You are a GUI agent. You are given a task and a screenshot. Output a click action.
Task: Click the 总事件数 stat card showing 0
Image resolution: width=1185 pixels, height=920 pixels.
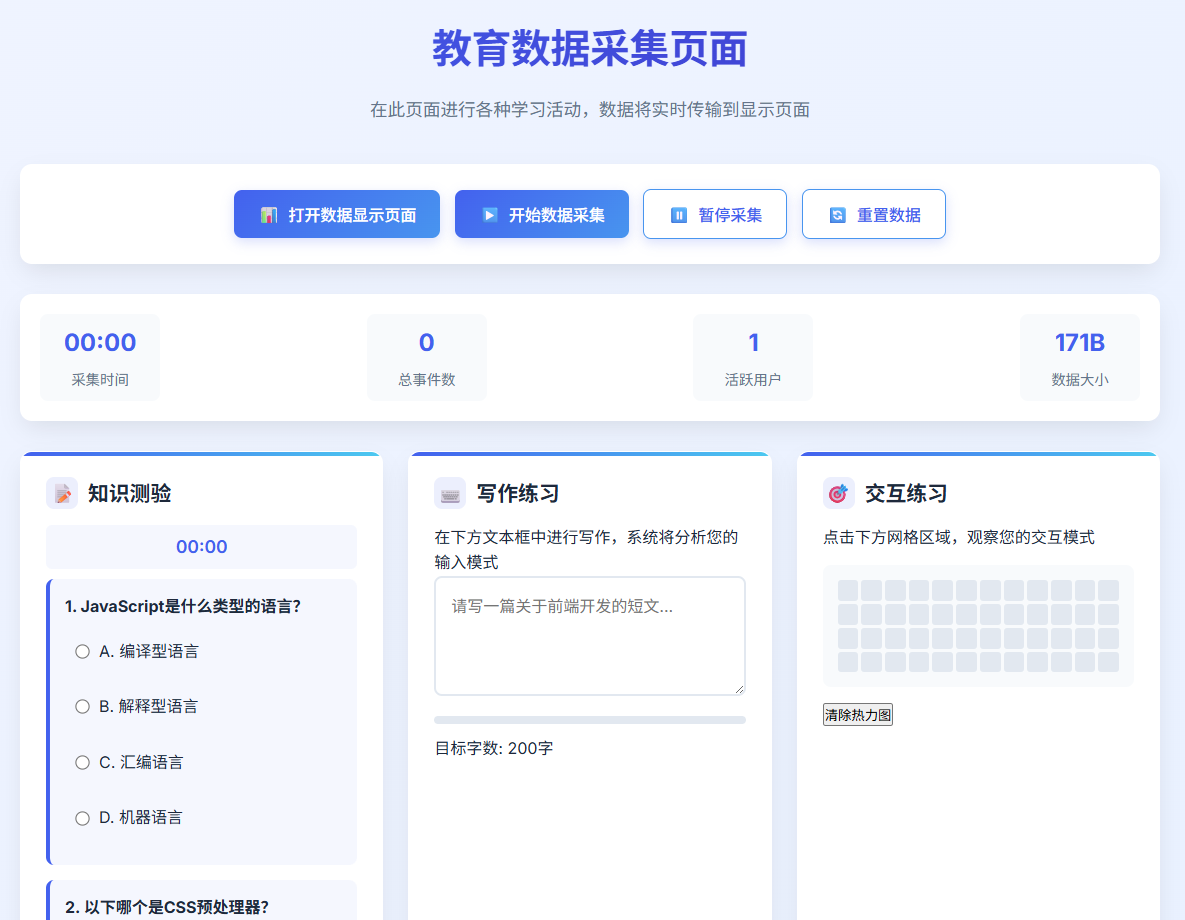[427, 358]
